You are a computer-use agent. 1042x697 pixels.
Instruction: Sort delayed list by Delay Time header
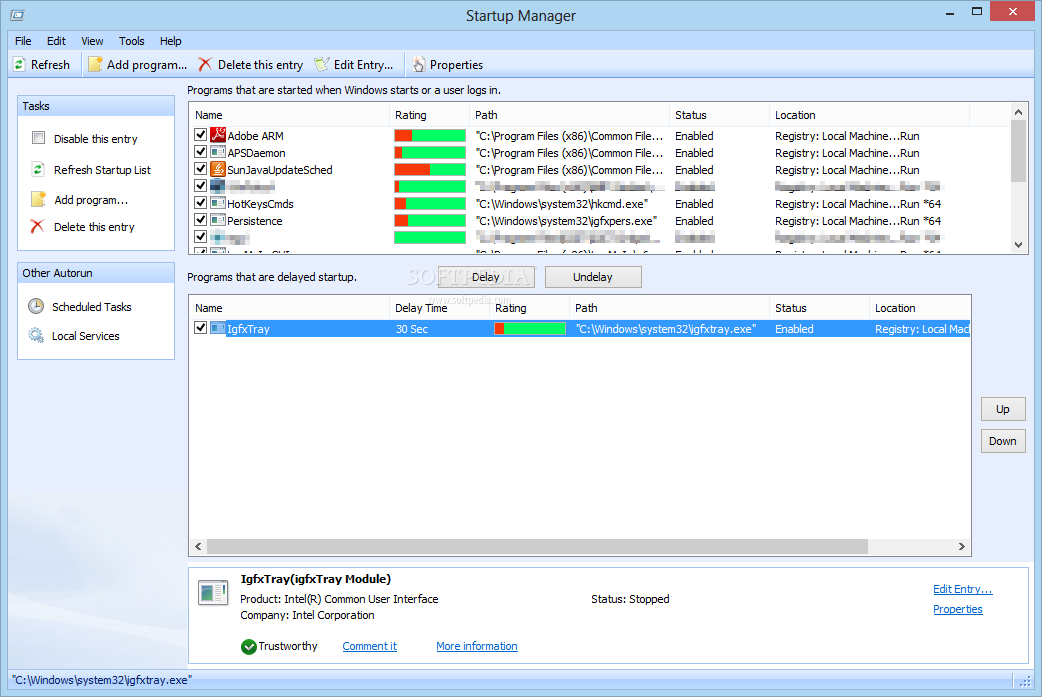pyautogui.click(x=439, y=308)
